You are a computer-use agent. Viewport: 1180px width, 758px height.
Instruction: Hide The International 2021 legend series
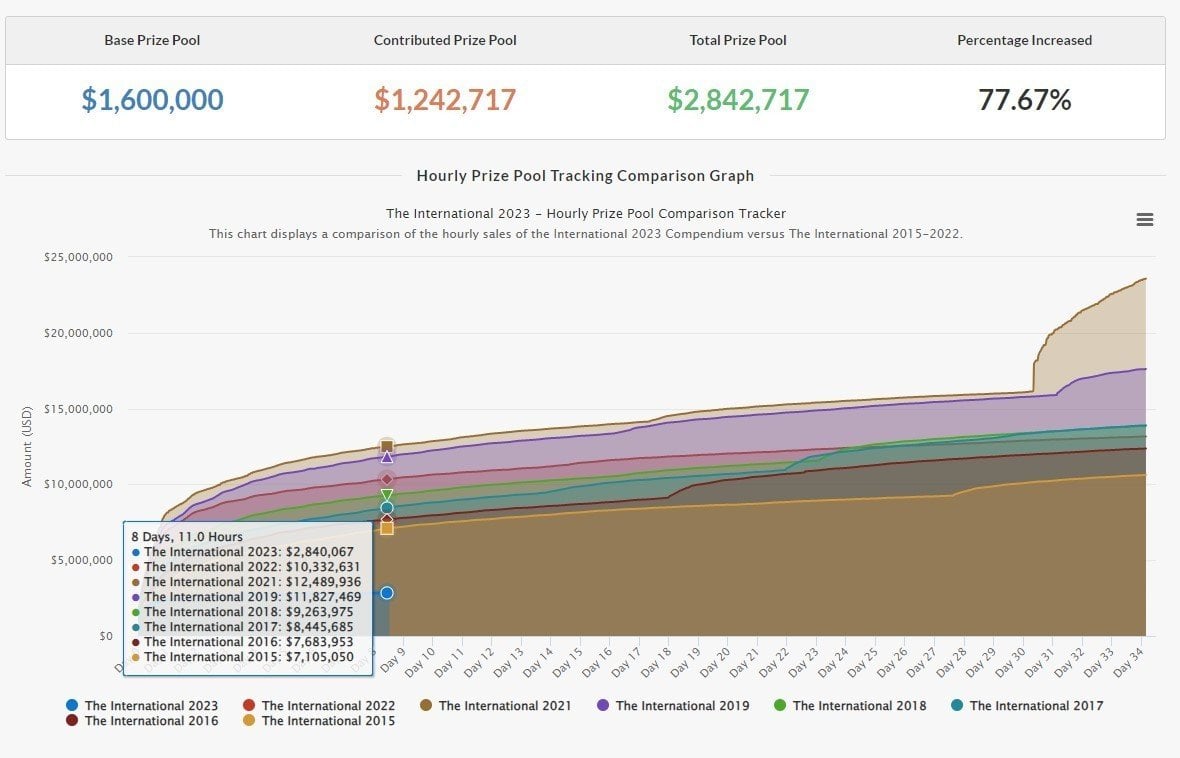click(496, 705)
